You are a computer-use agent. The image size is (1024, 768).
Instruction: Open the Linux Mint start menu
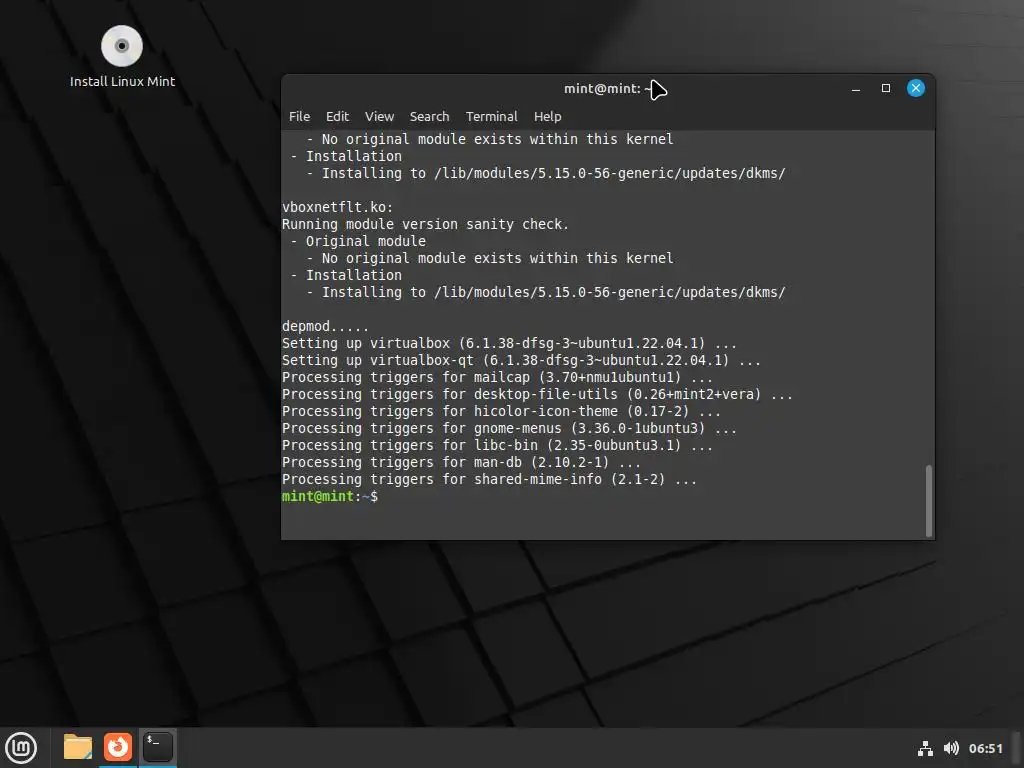pyautogui.click(x=21, y=747)
